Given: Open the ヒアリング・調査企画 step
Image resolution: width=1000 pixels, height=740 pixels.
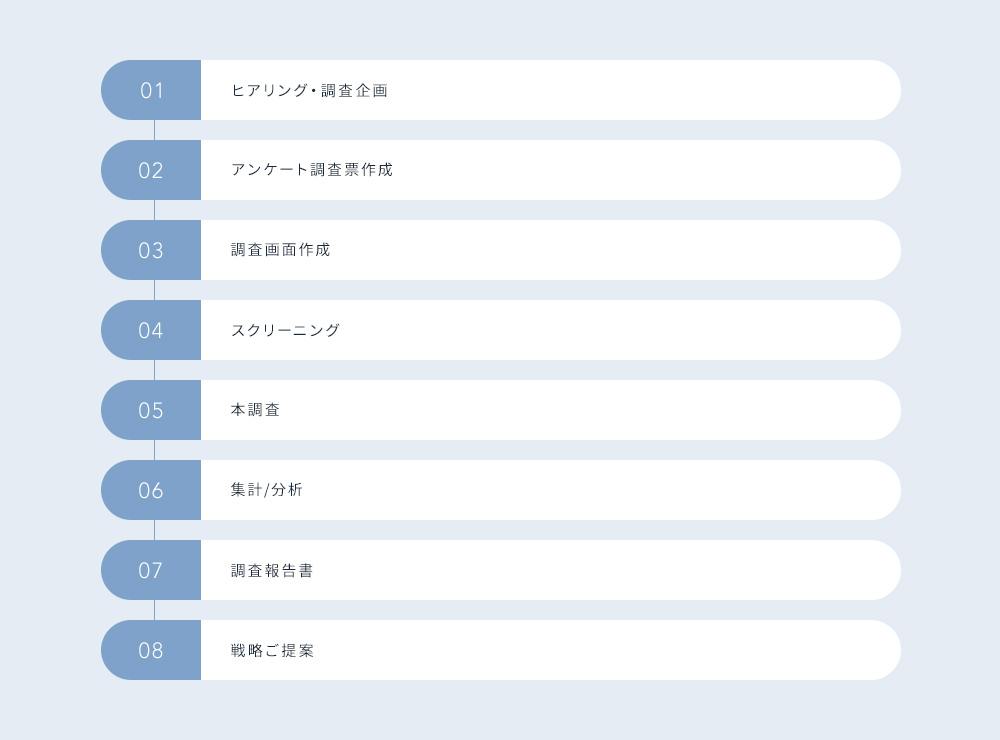Looking at the screenshot, I should point(309,90).
